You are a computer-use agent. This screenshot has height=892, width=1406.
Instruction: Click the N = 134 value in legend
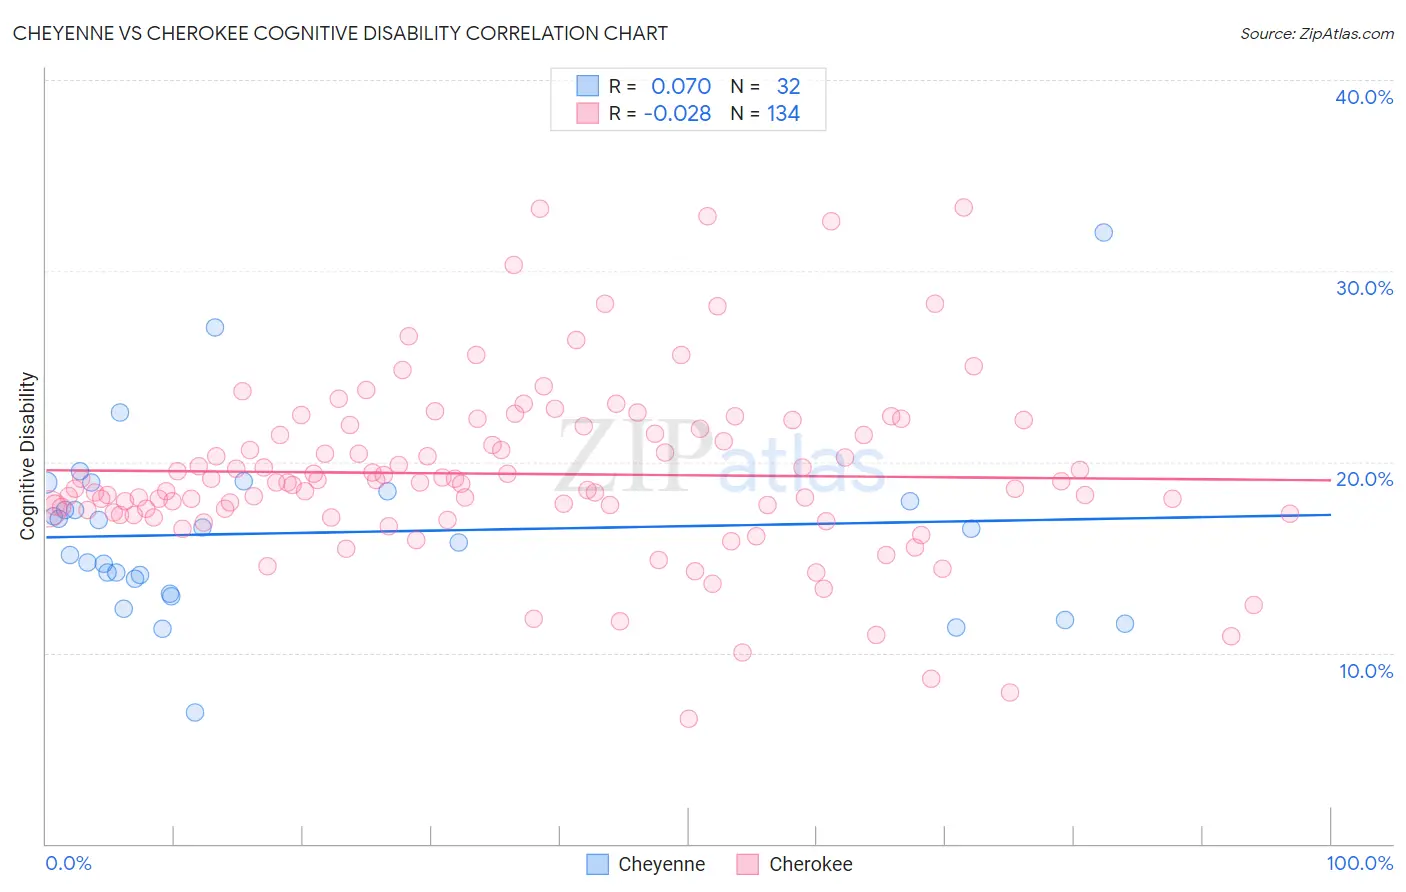[765, 113]
